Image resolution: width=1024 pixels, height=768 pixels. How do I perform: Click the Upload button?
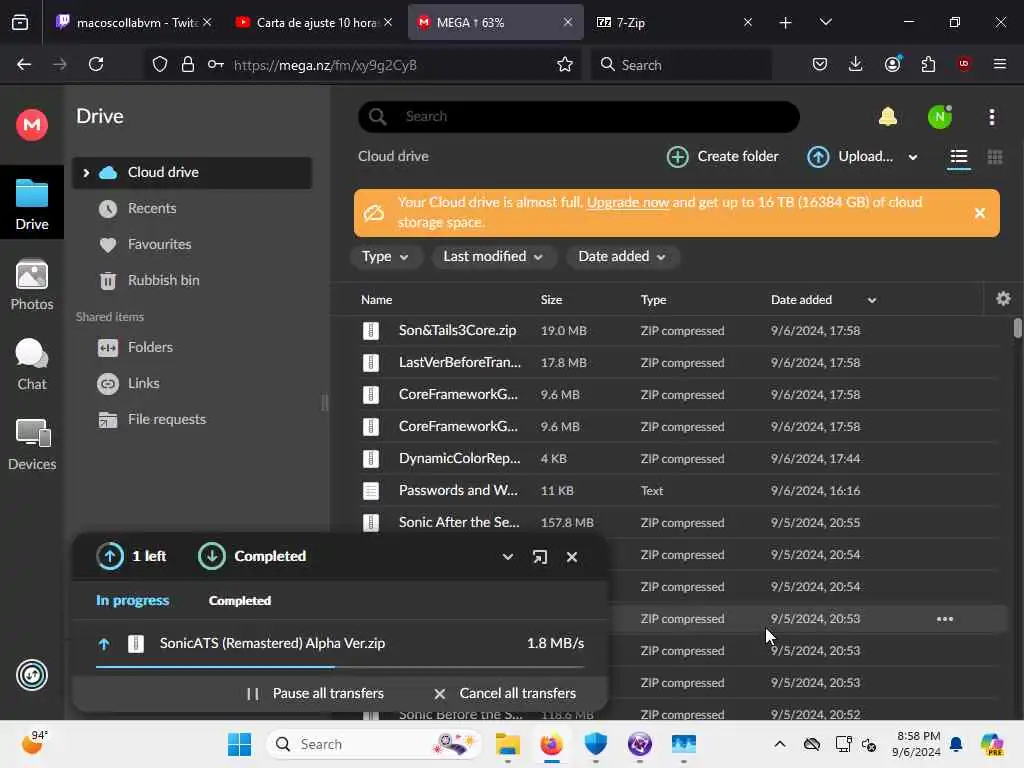(x=850, y=157)
